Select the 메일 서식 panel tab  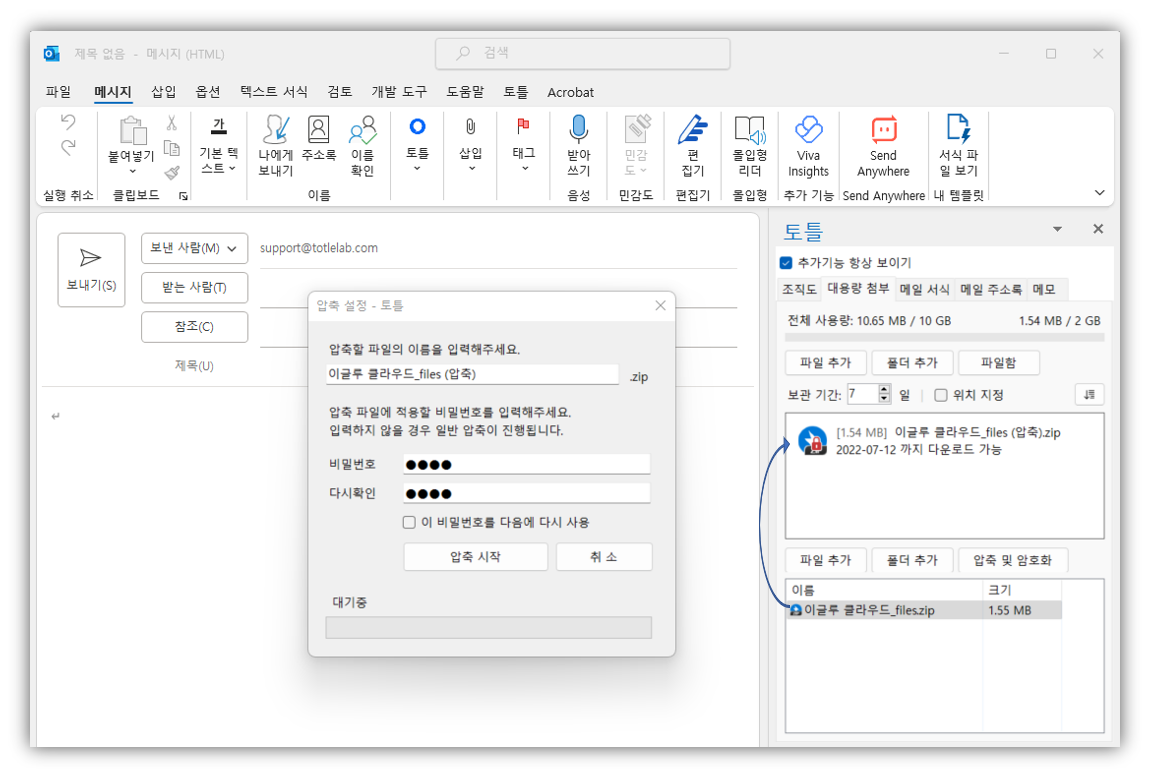point(925,290)
